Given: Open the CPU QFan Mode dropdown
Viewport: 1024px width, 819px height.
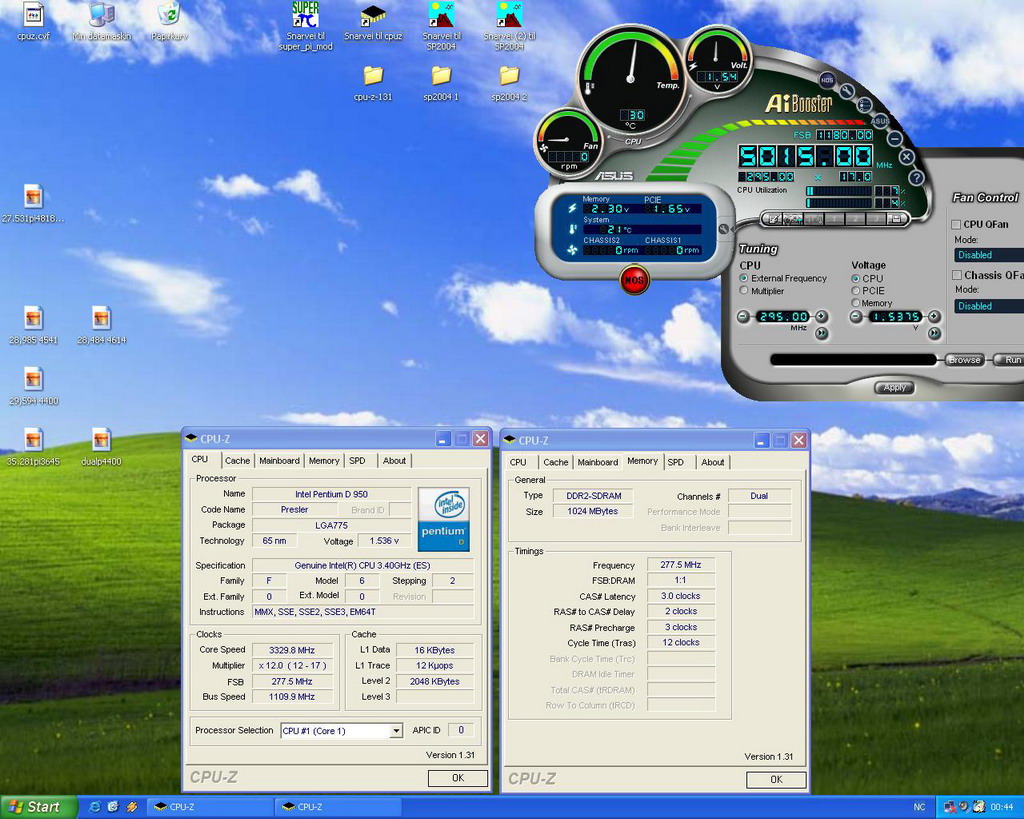Looking at the screenshot, I should pyautogui.click(x=989, y=255).
